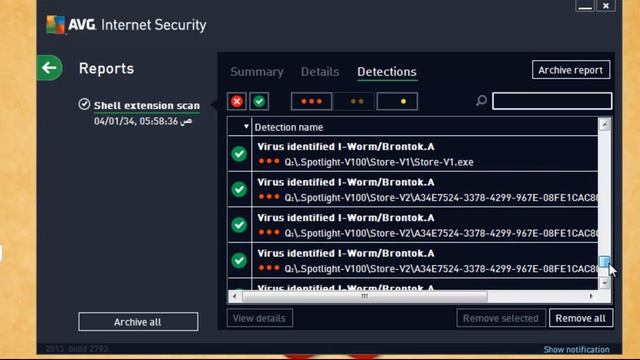Toggle the green check resolved detections filter
640x360 pixels.
259,101
